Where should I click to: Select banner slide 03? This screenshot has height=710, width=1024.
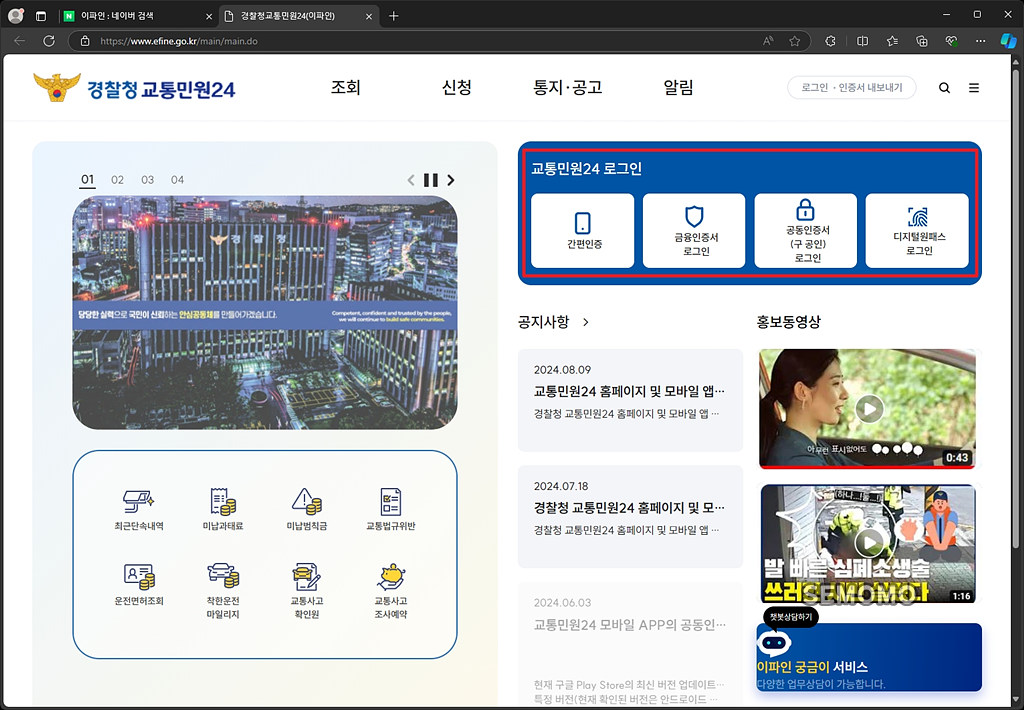[x=148, y=180]
